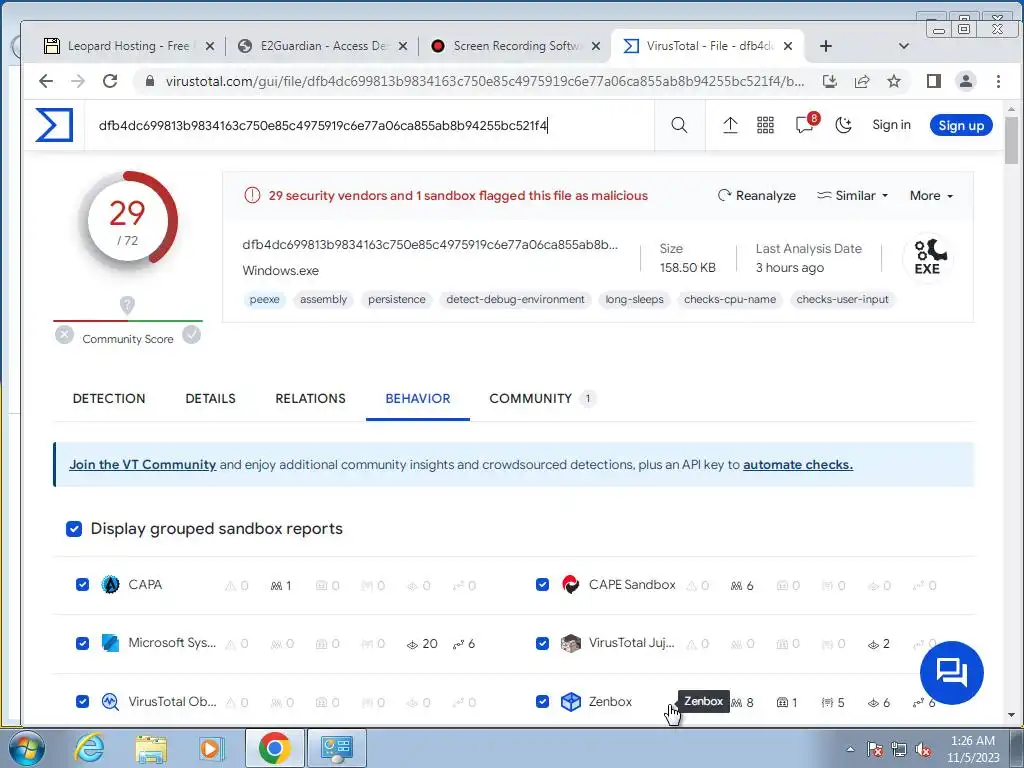
Task: Switch to the DETAILS tab
Action: 210,398
